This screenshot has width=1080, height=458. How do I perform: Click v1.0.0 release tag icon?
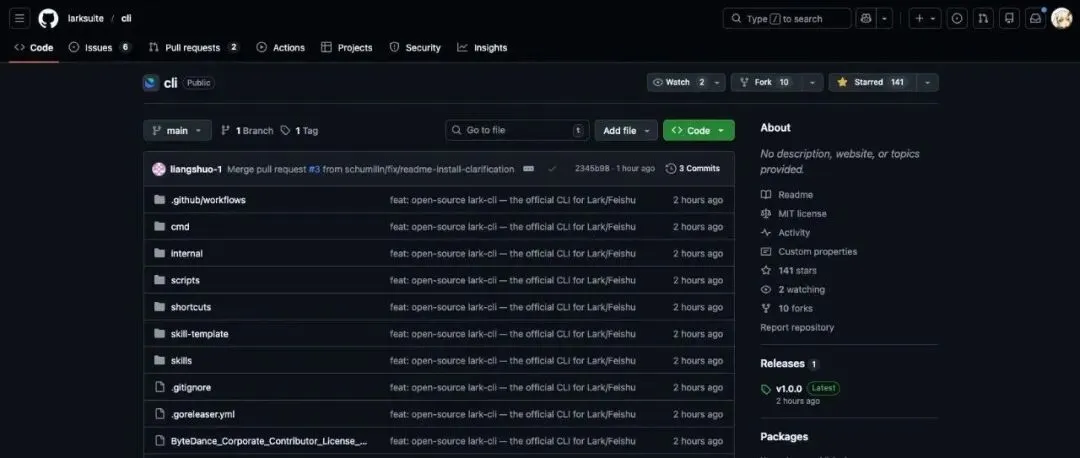[766, 389]
